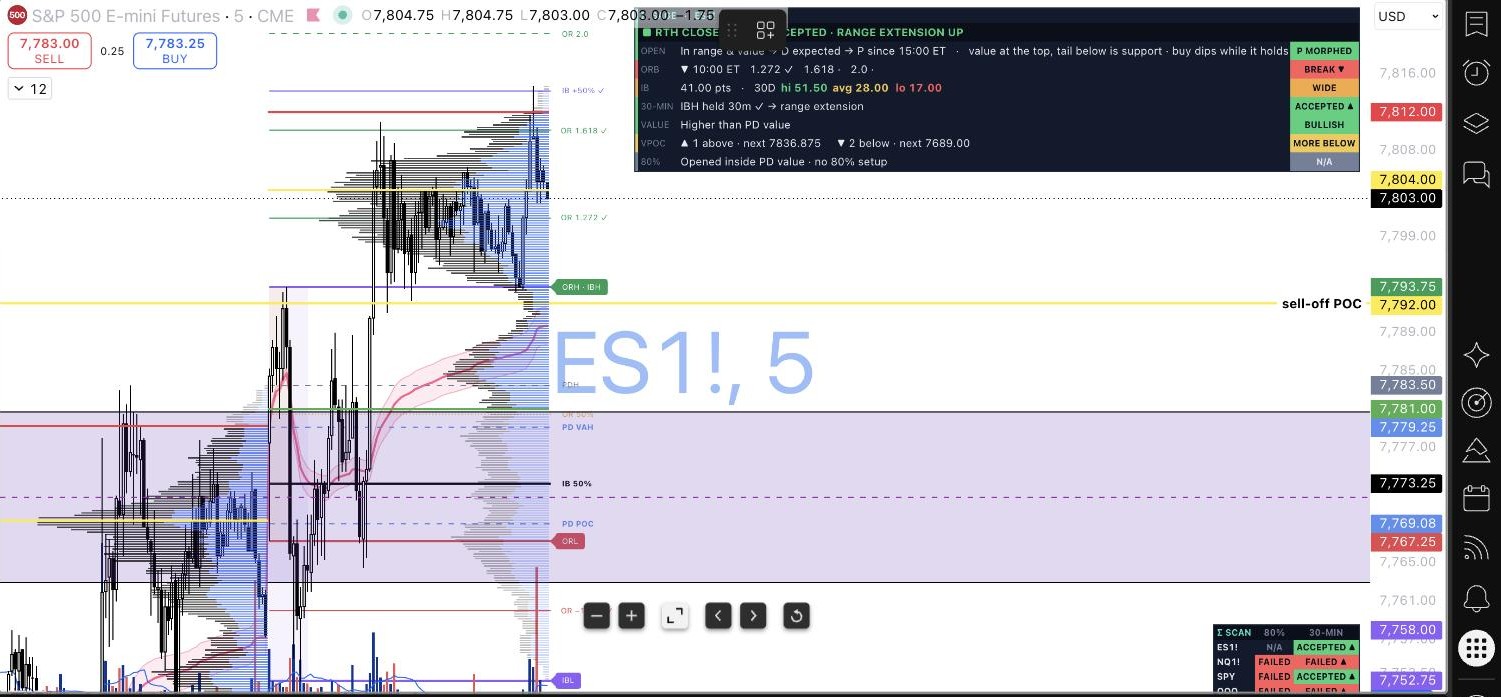Click the Σ SCAN header in scanner table
The height and width of the screenshot is (697, 1501).
coord(1233,632)
